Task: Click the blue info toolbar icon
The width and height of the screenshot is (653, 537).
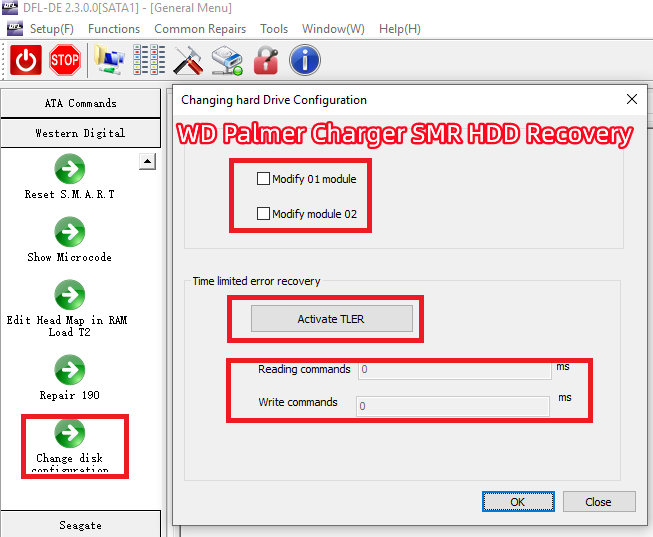Action: [305, 60]
